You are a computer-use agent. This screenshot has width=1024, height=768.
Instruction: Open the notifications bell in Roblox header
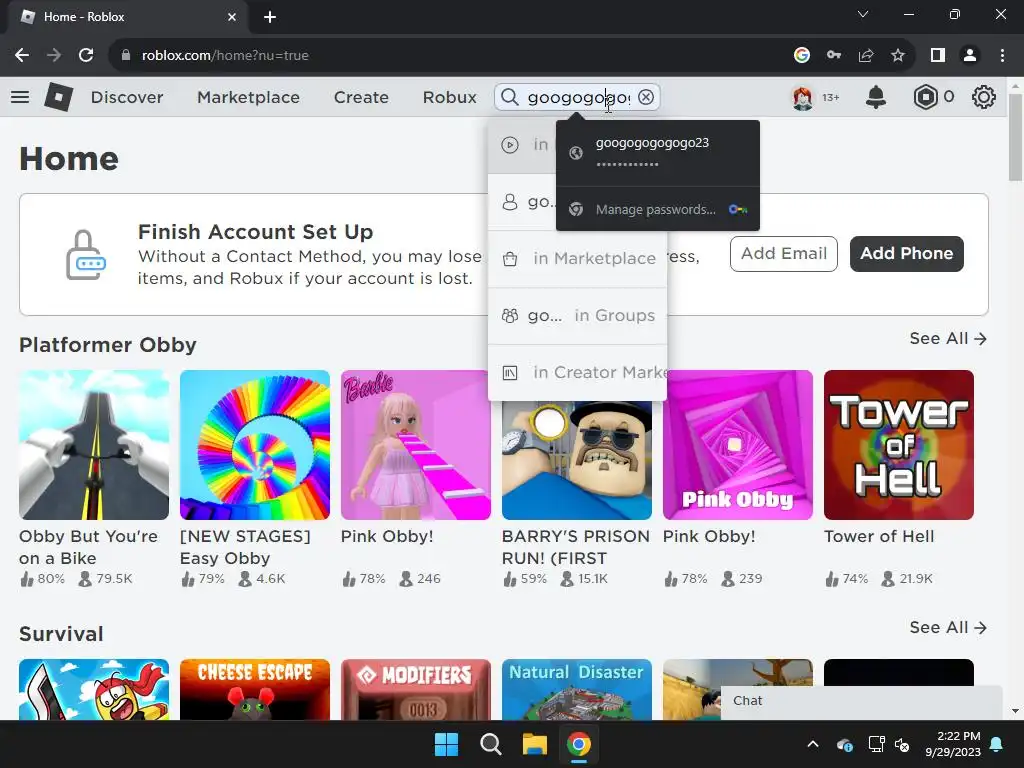876,97
